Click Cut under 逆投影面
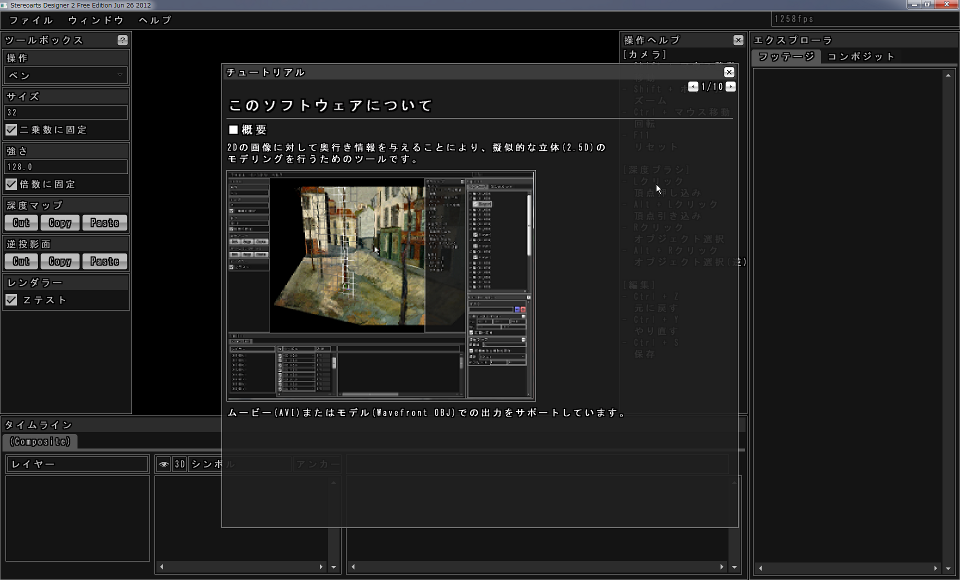The width and height of the screenshot is (960, 580). pos(21,262)
